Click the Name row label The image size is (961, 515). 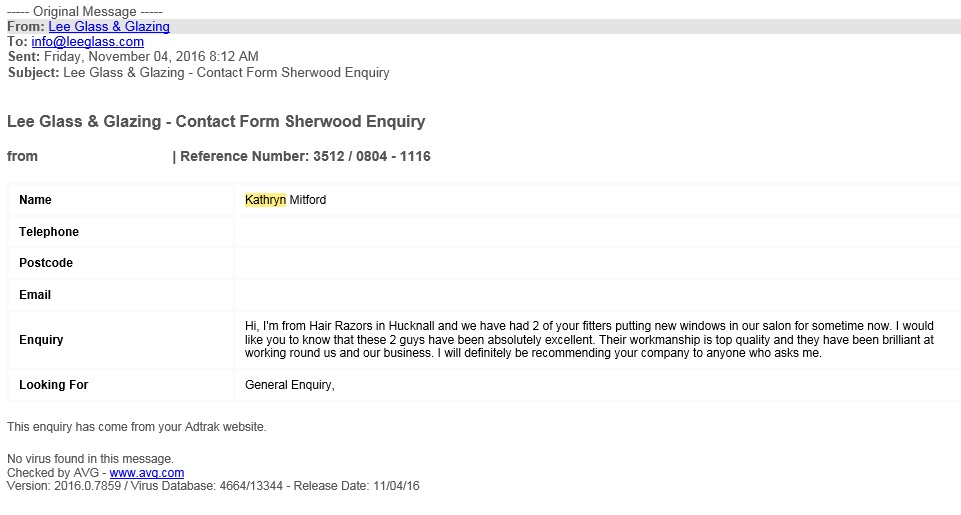[35, 200]
